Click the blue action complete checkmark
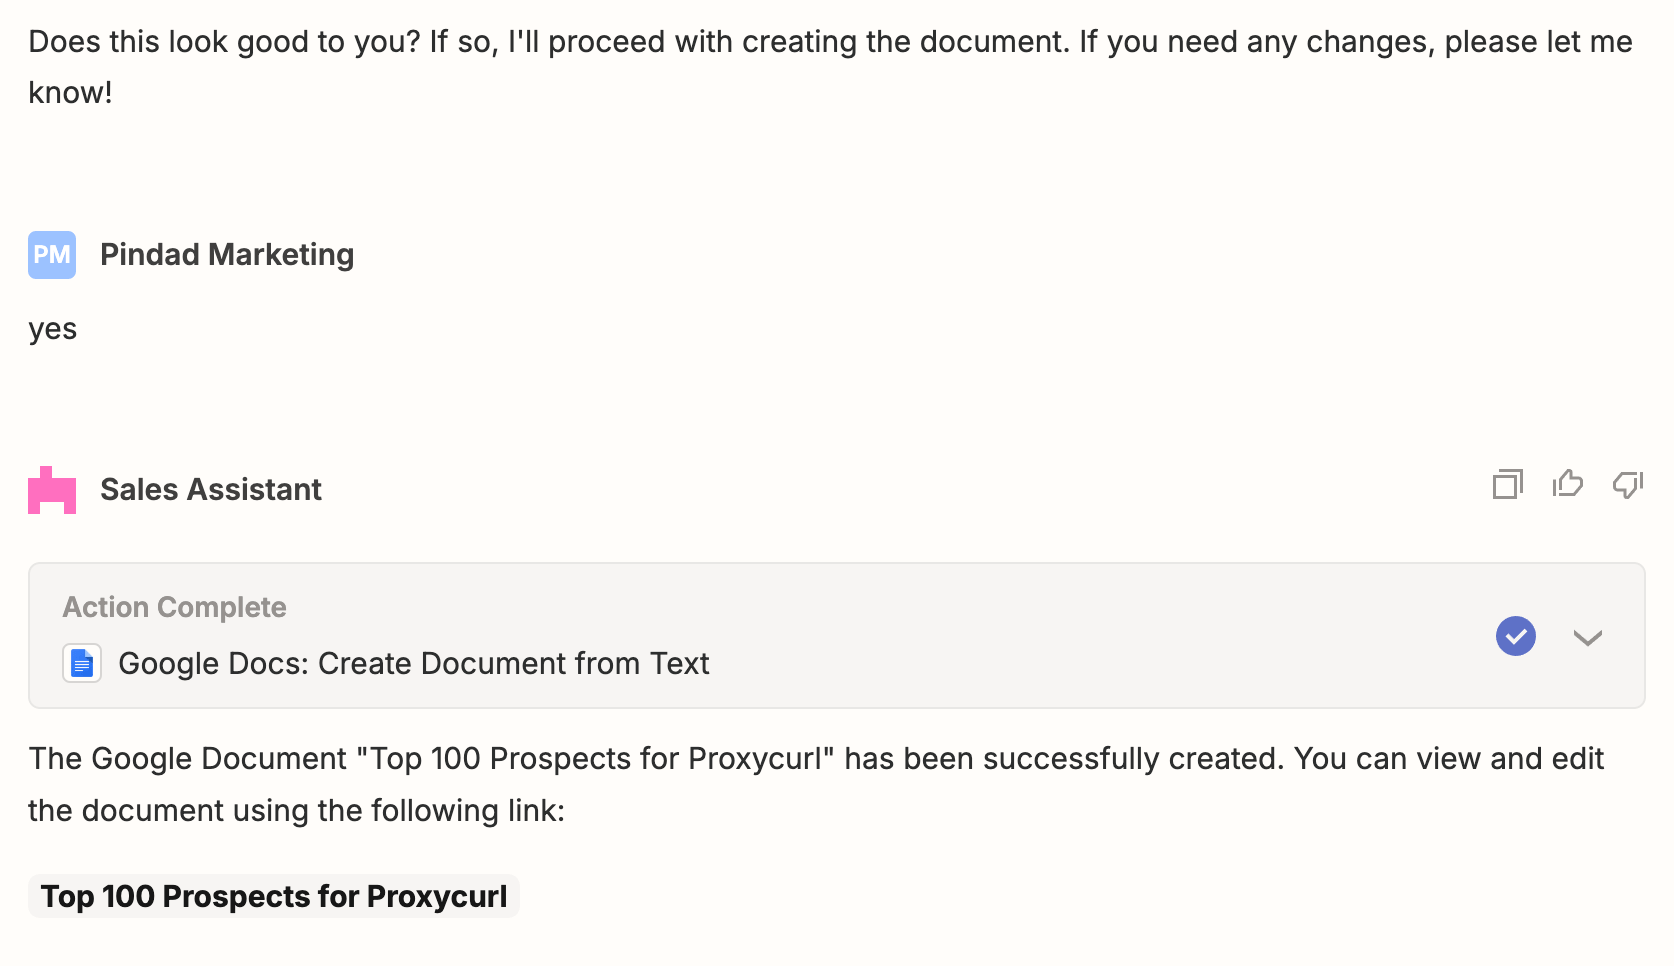This screenshot has width=1674, height=966. pos(1516,636)
